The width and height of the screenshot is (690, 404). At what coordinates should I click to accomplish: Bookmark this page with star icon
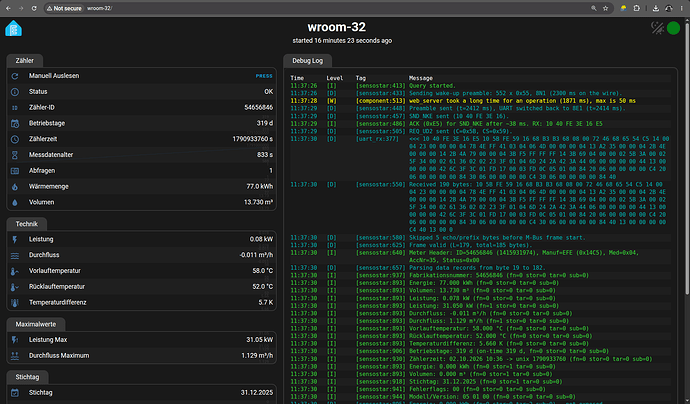coord(606,8)
